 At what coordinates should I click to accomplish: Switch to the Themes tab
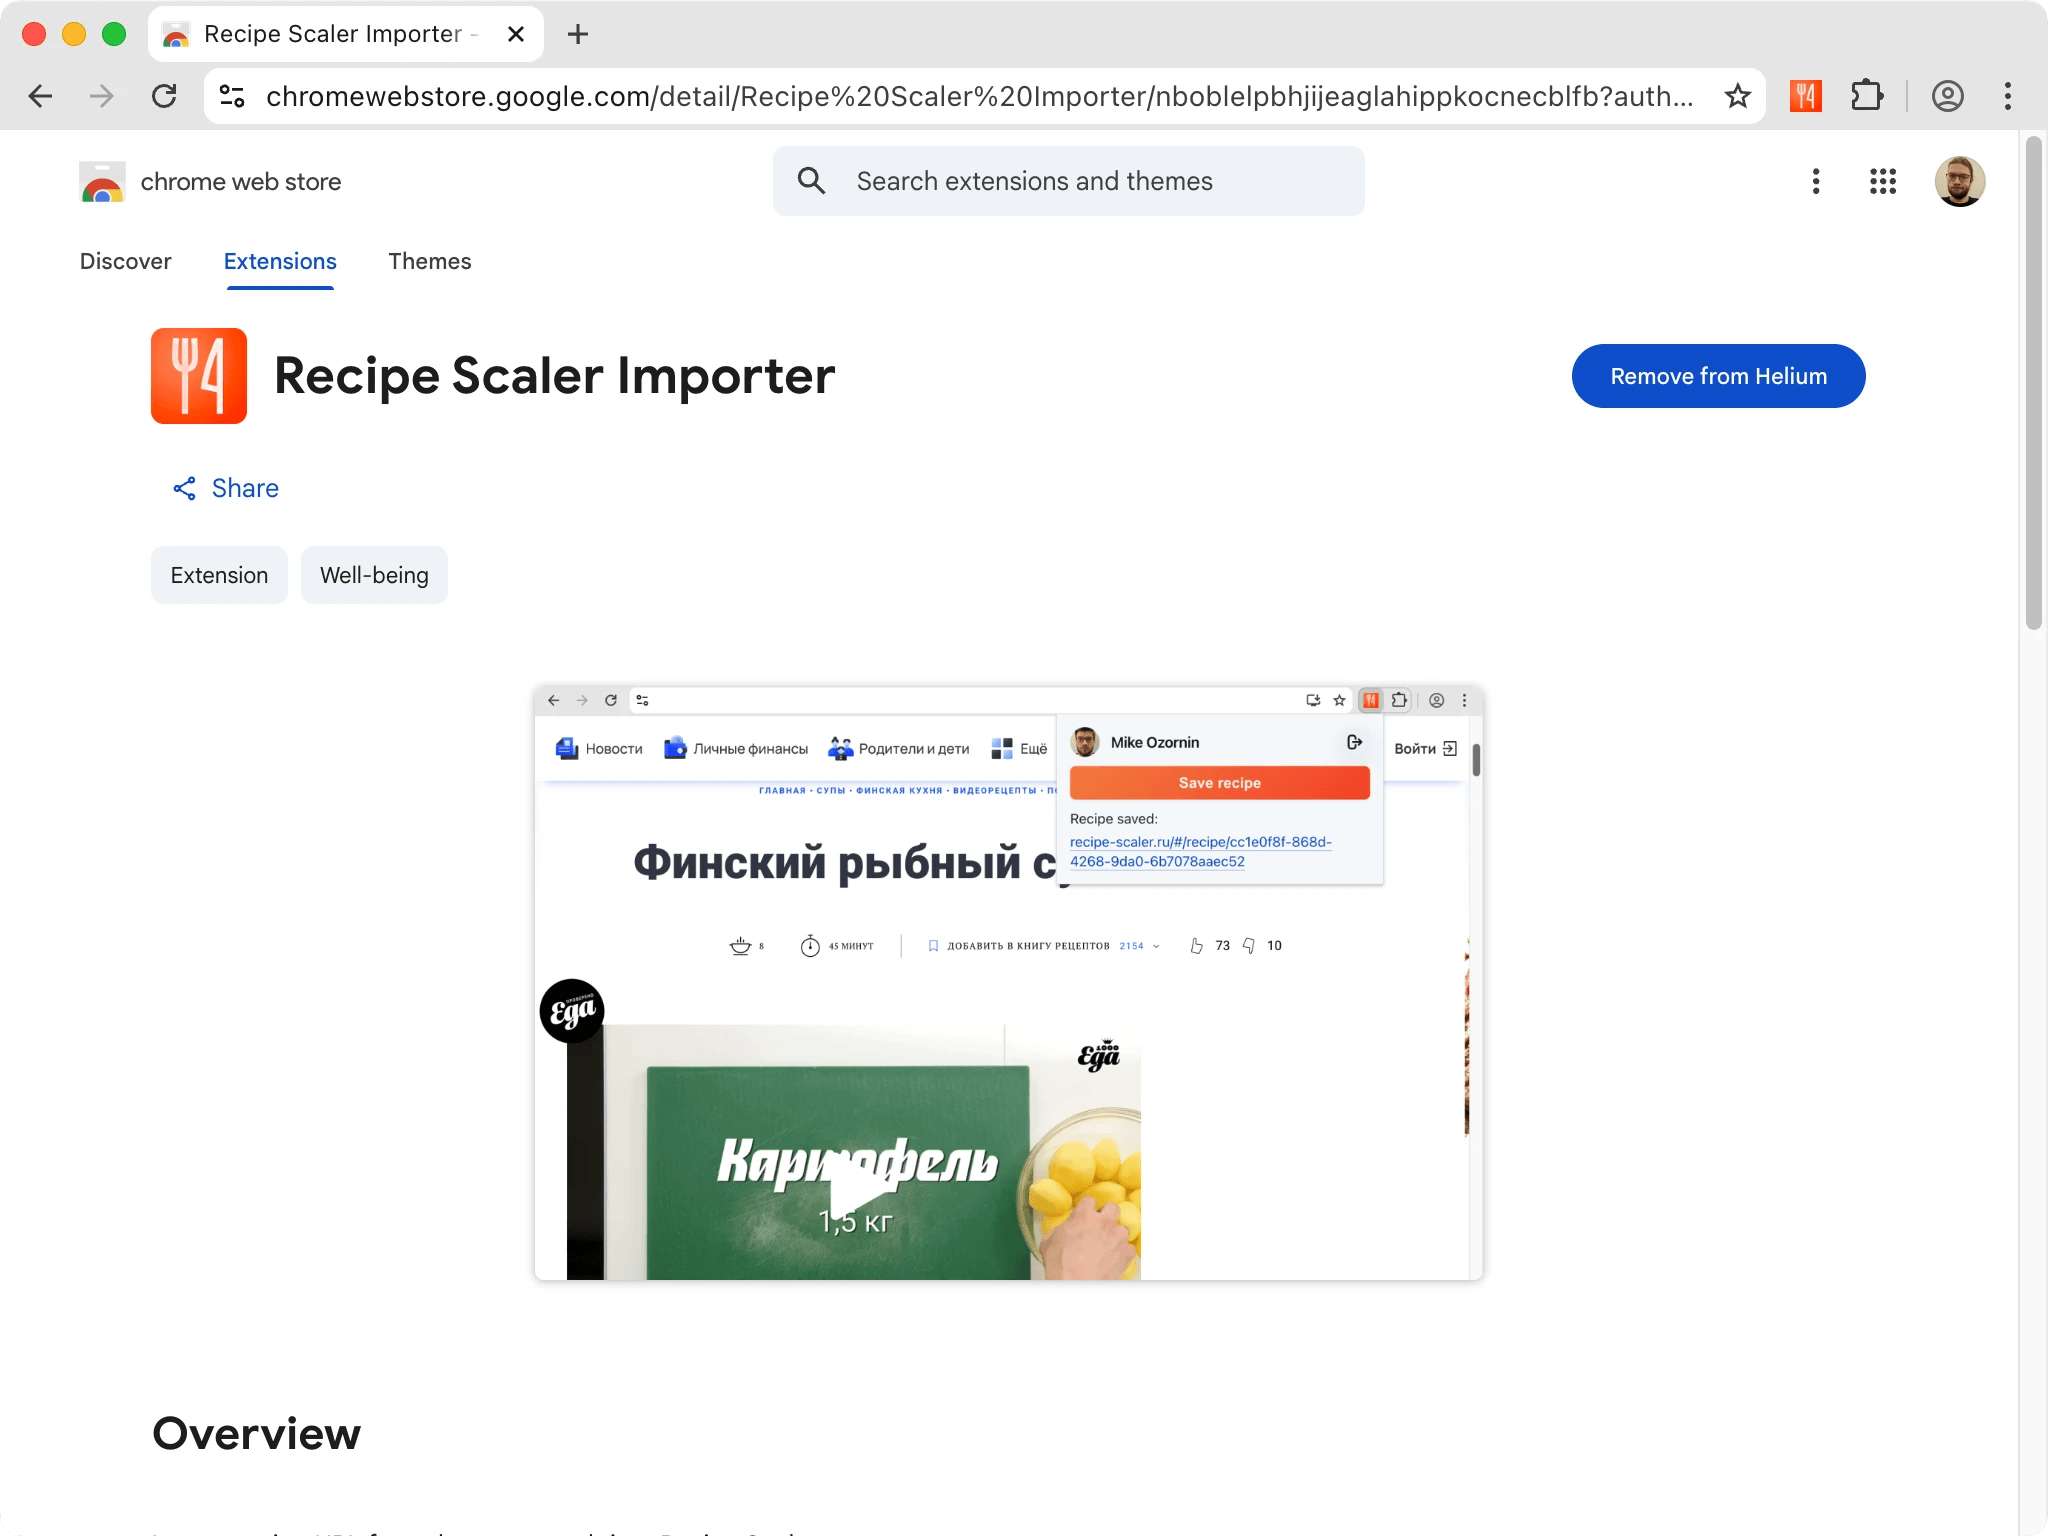coord(429,261)
